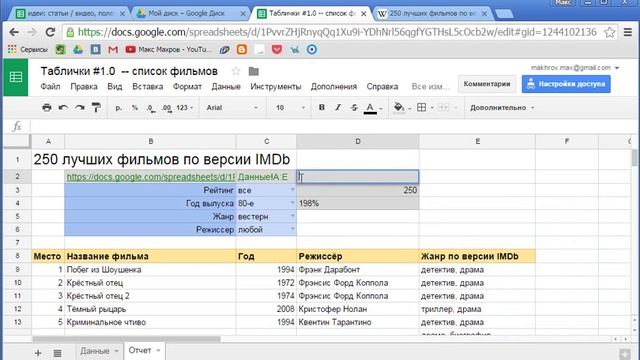Format as currency (р.)

pyautogui.click(x=118, y=108)
